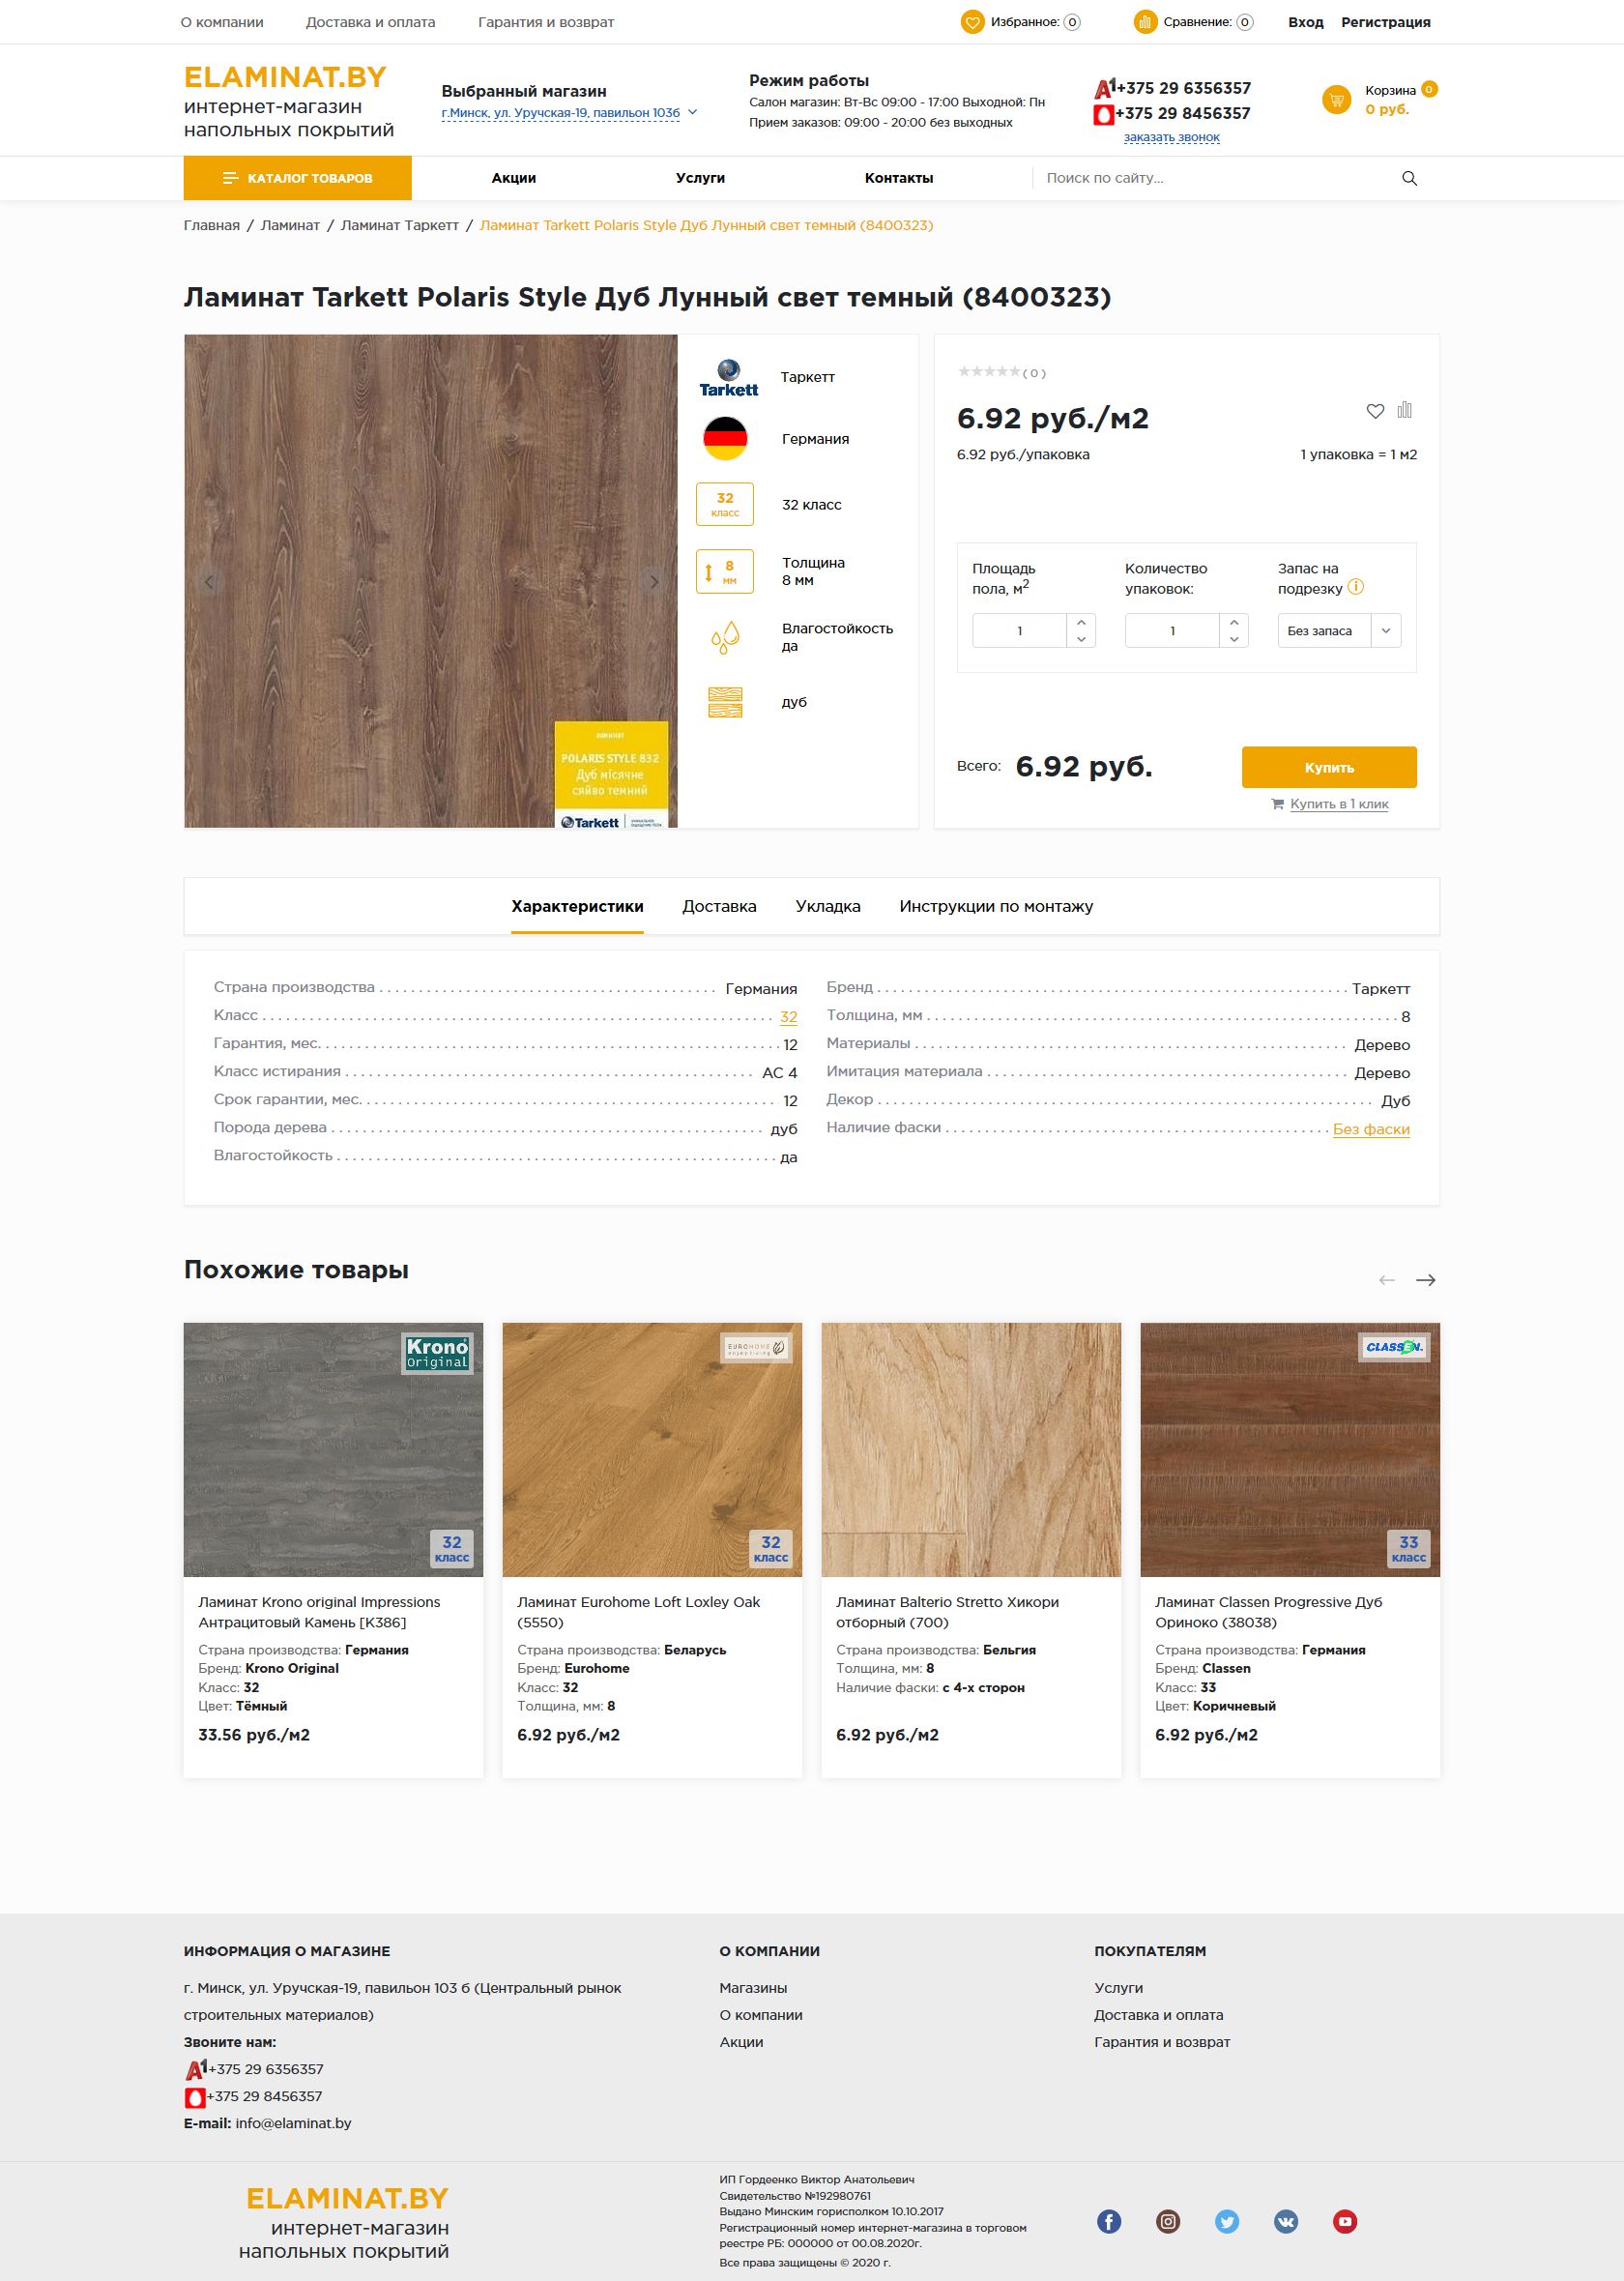Rate the product using the stars
The height and width of the screenshot is (2281, 1624).
pyautogui.click(x=989, y=372)
